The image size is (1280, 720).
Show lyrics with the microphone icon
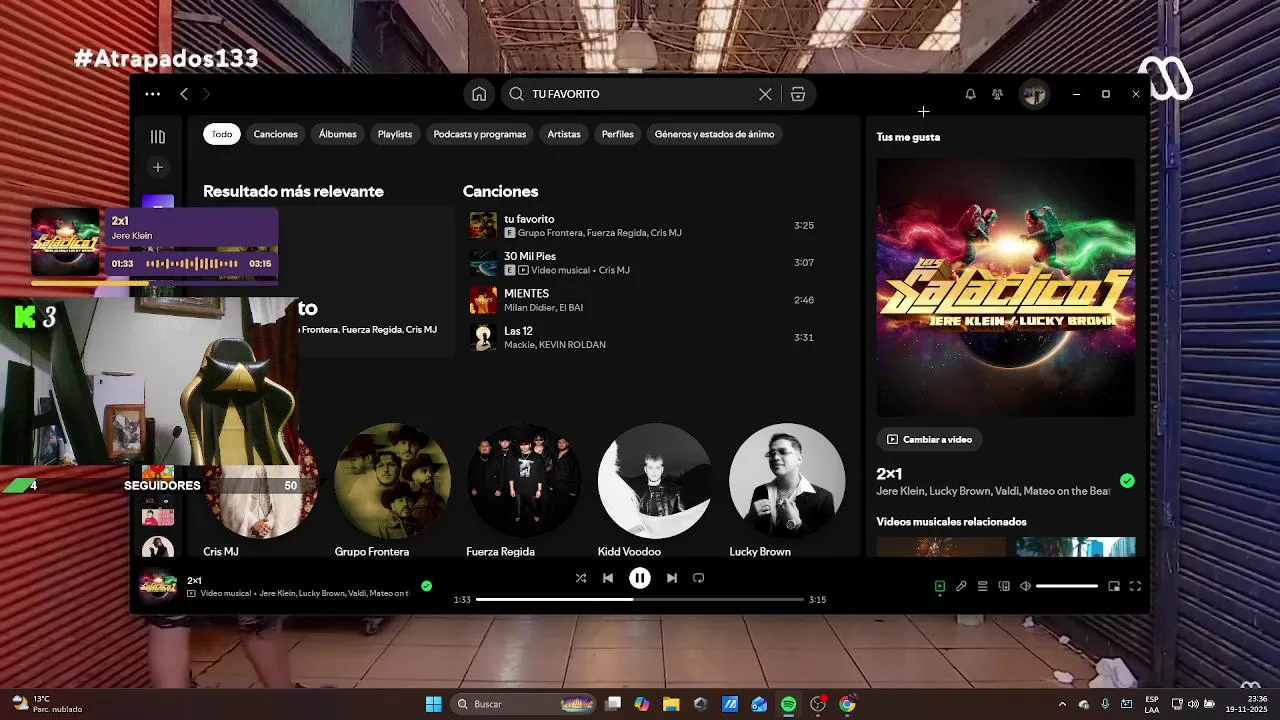tap(961, 586)
